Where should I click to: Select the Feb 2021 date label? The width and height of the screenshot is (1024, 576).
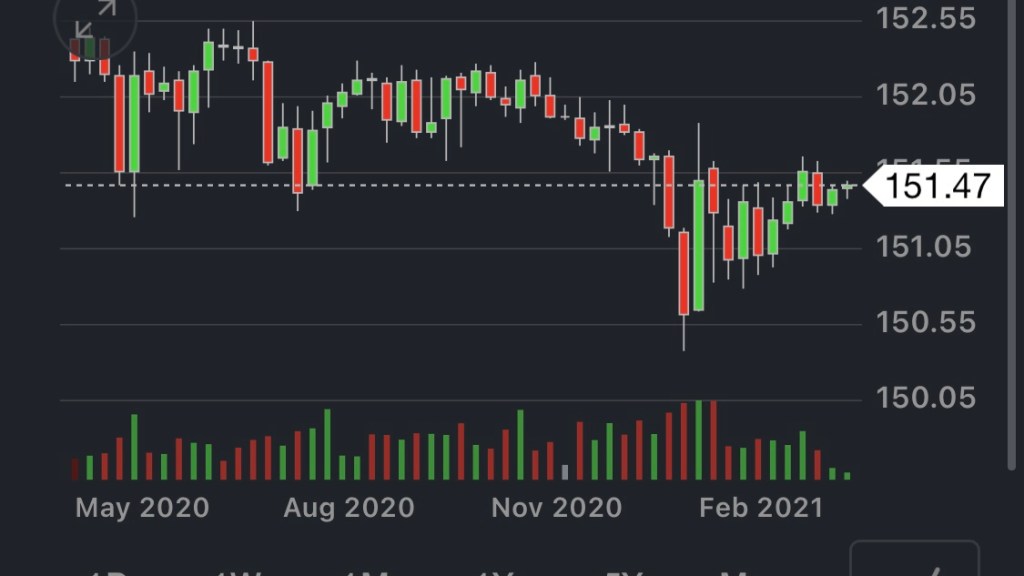[761, 507]
